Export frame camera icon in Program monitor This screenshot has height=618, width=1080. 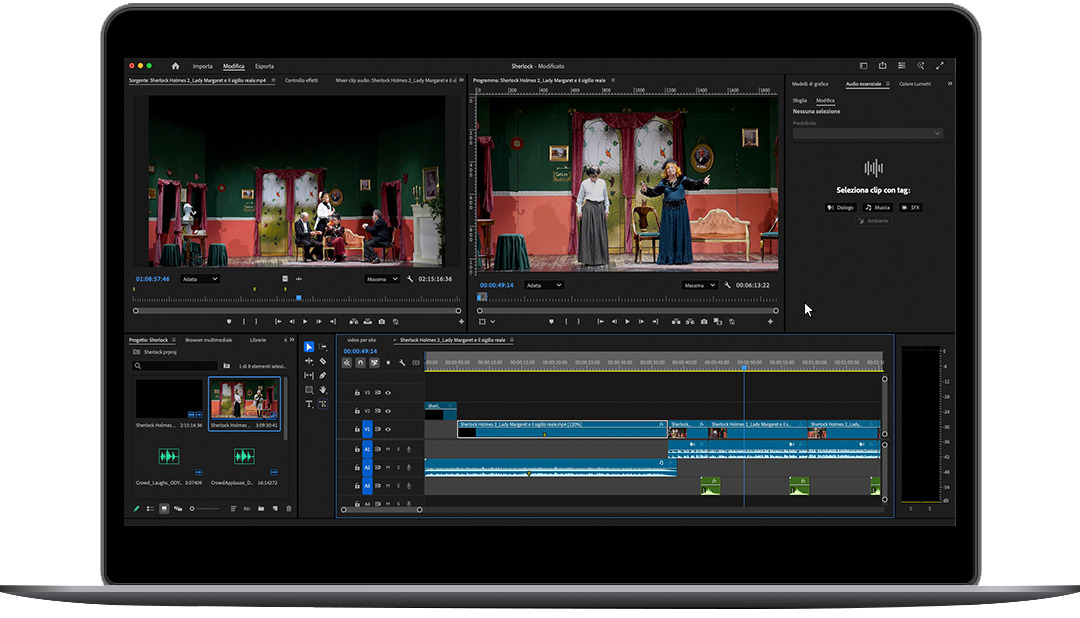704,322
